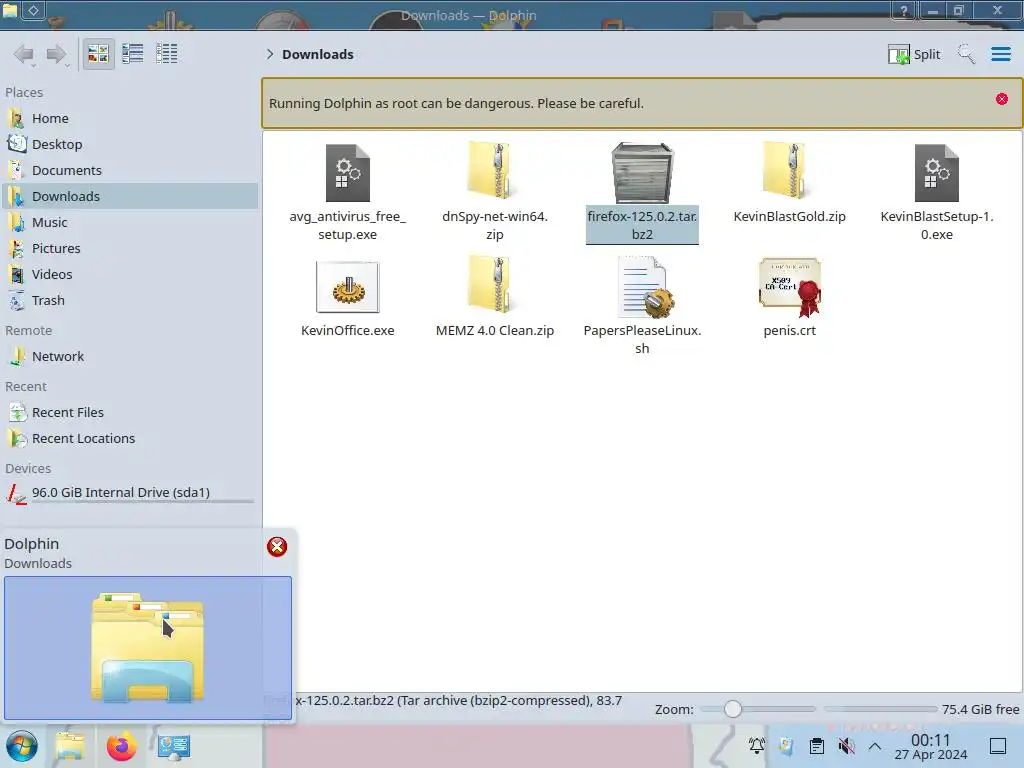Open Home in Places
The image size is (1024, 768).
click(x=129, y=118)
